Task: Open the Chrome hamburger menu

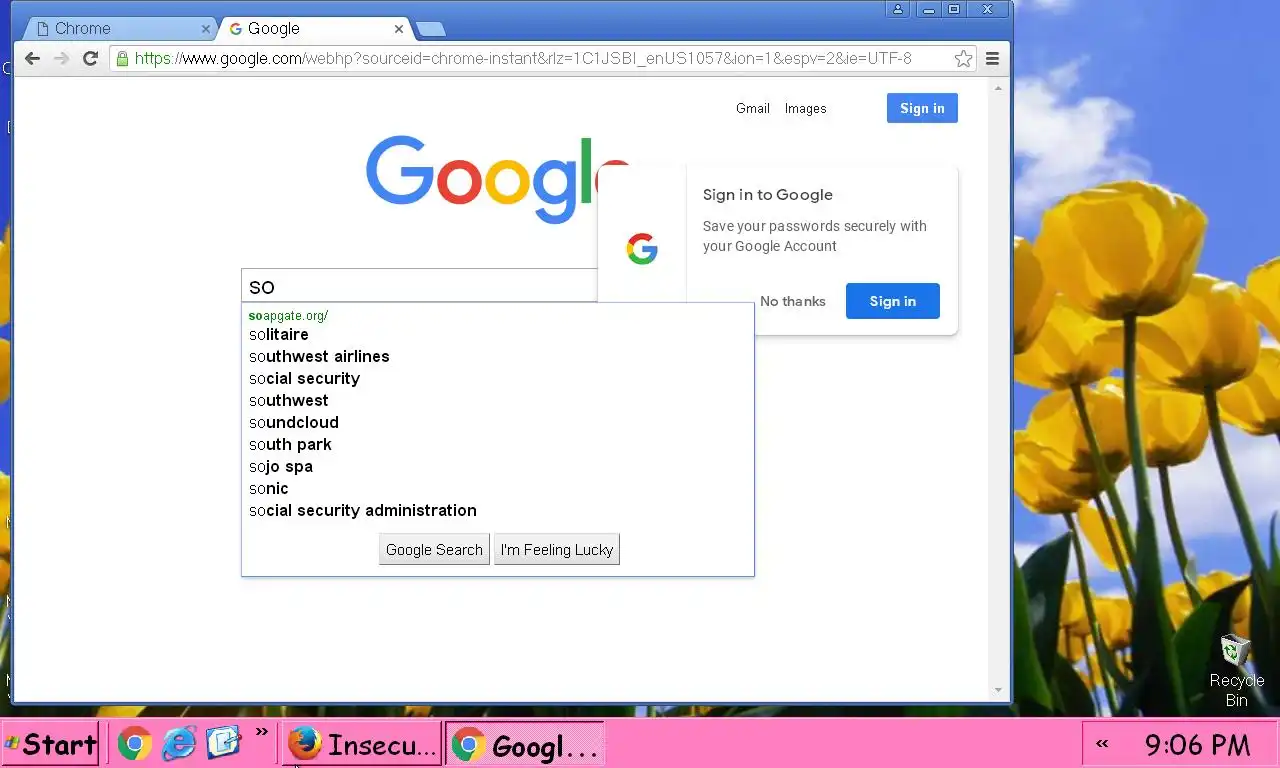Action: point(992,59)
